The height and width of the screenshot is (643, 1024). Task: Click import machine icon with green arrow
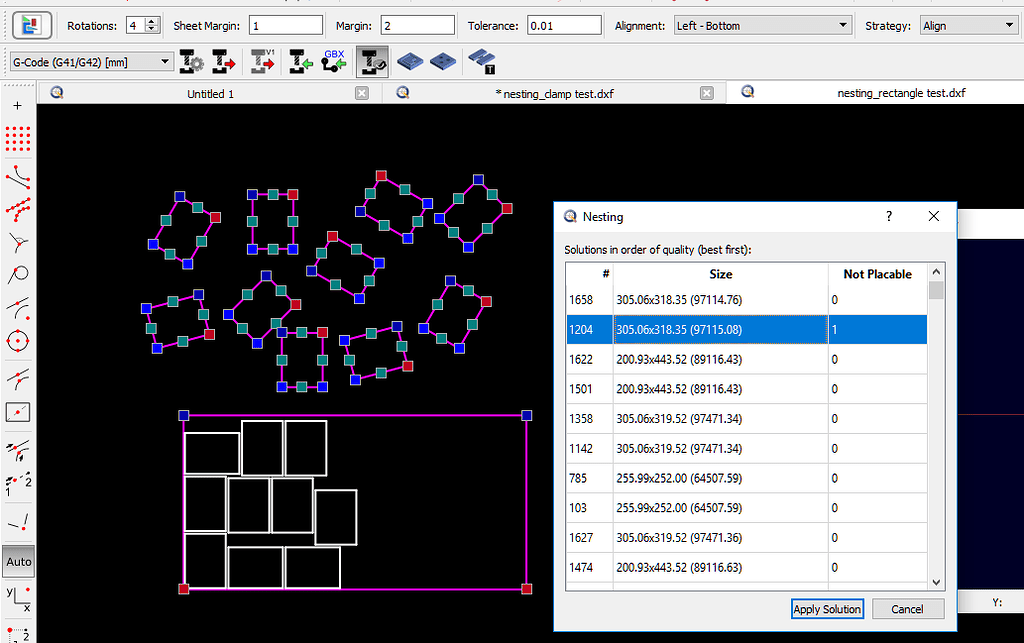pos(301,61)
